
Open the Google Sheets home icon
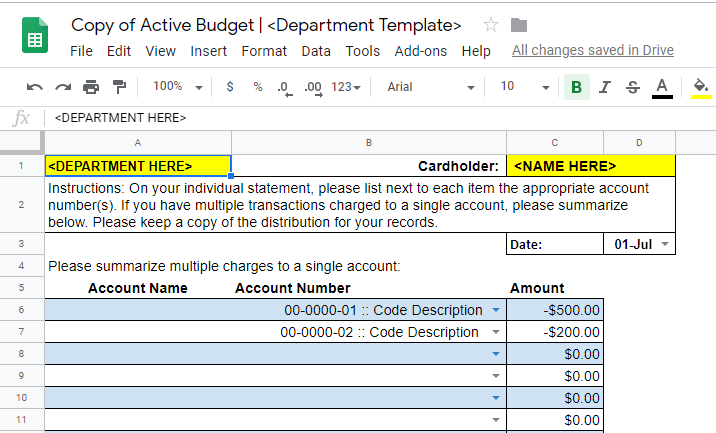pos(35,37)
